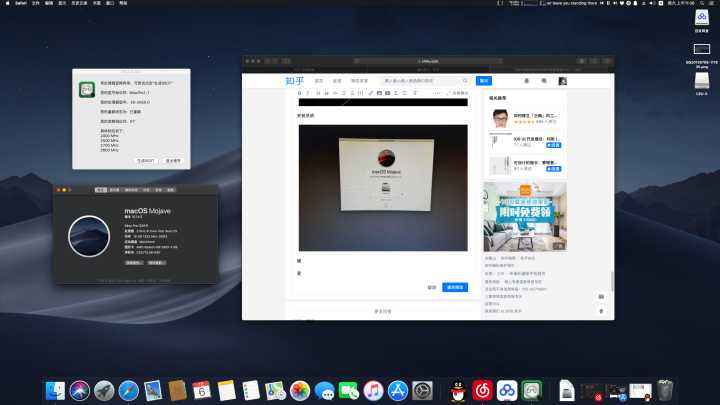Open red NetEase Music icon in Dock
720x405 pixels.
[x=482, y=391]
